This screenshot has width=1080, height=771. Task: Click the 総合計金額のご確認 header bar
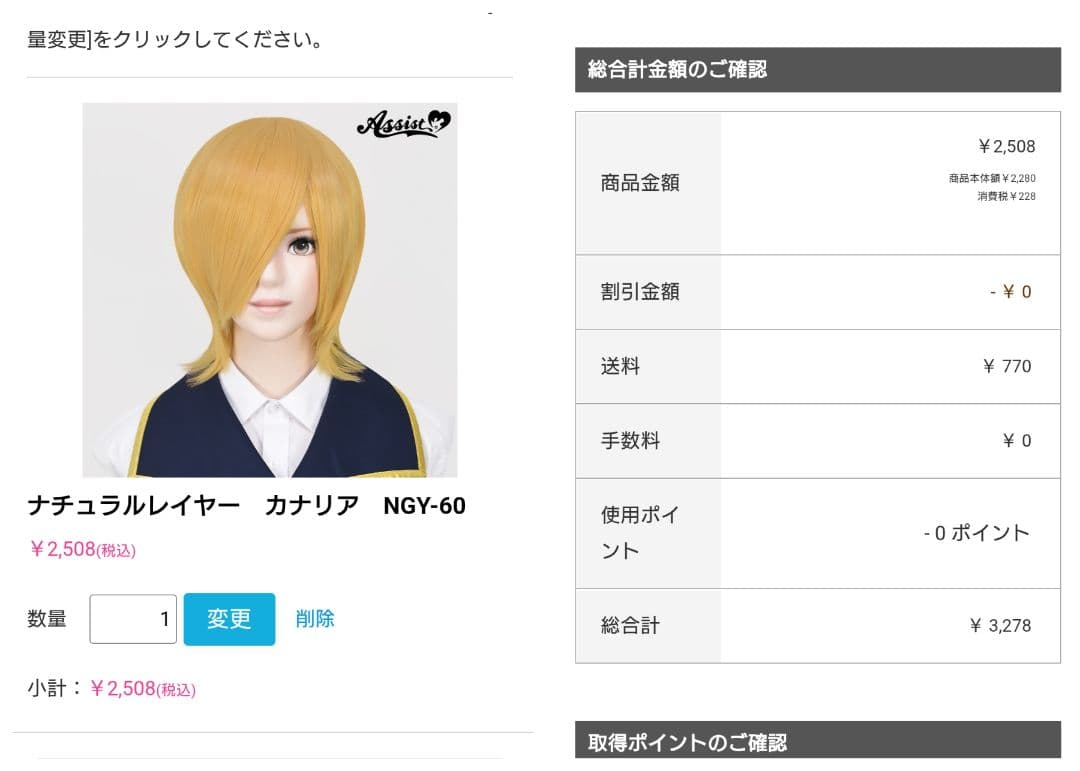tap(818, 70)
